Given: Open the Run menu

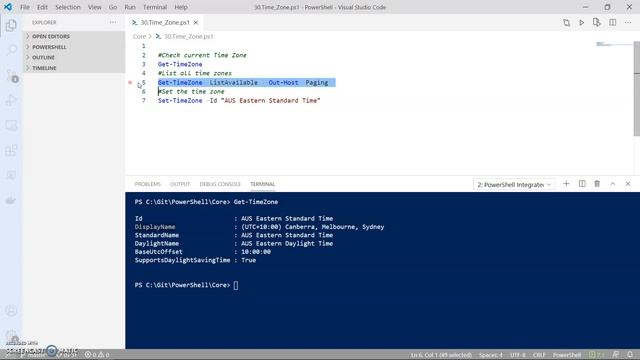Looking at the screenshot, I should pos(130,7).
